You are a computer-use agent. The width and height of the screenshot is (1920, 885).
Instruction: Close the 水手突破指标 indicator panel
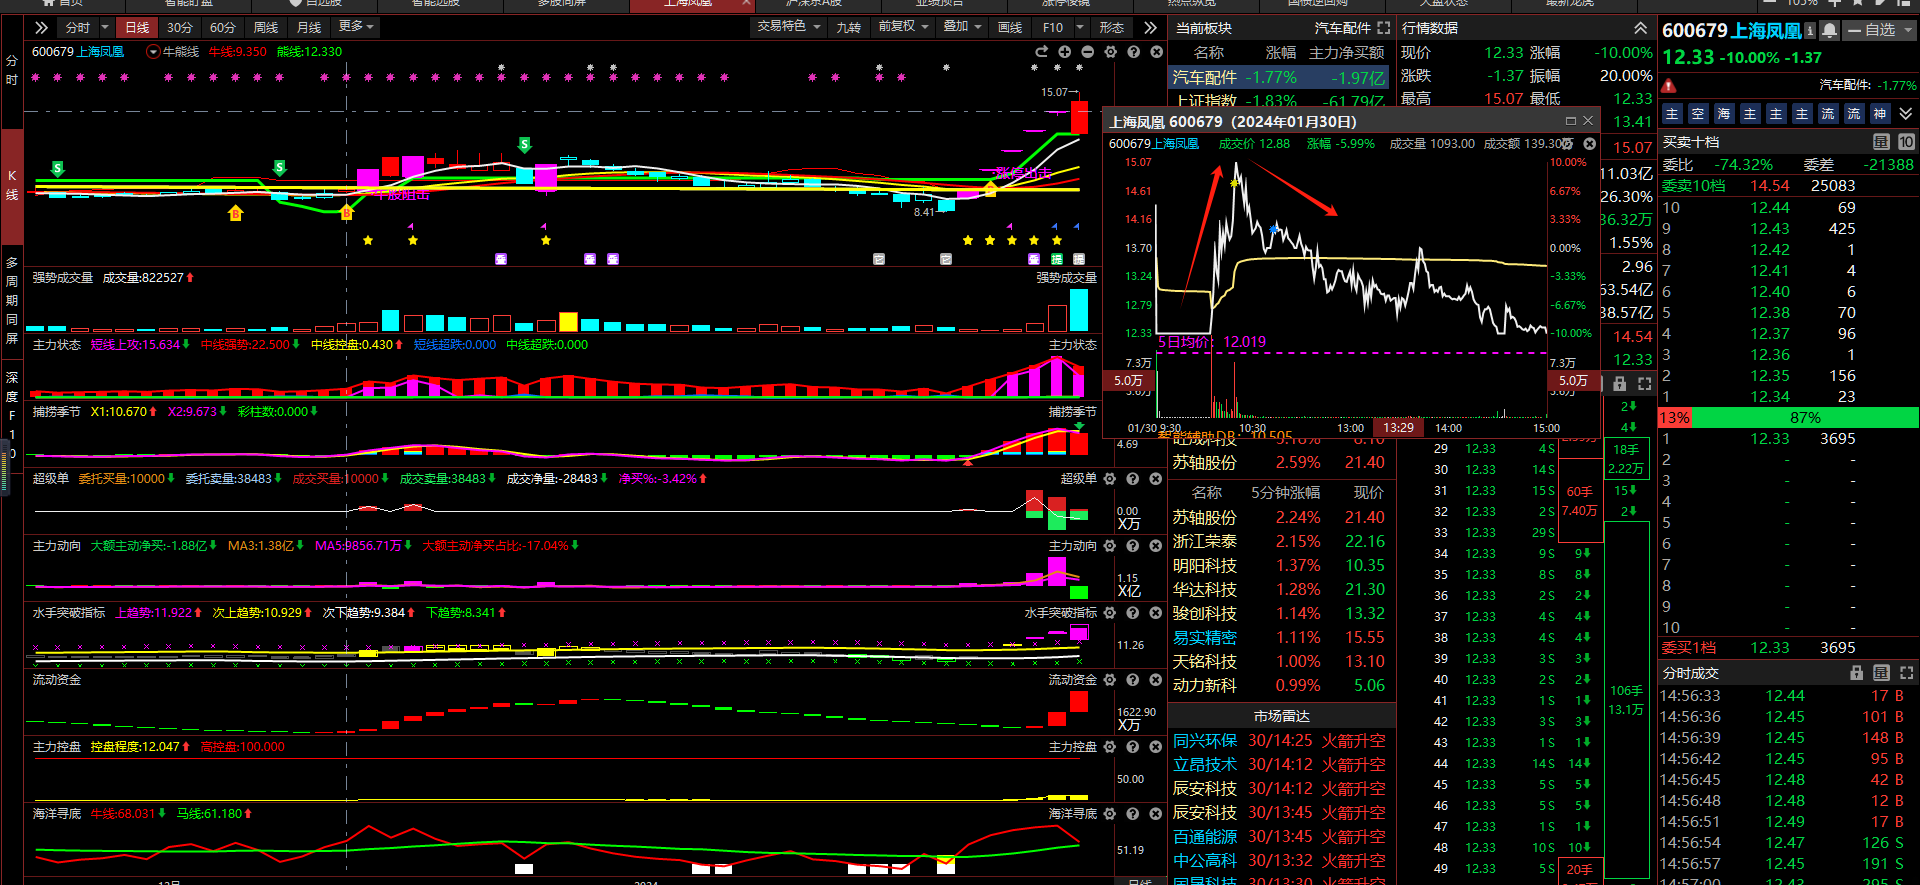pyautogui.click(x=1155, y=613)
